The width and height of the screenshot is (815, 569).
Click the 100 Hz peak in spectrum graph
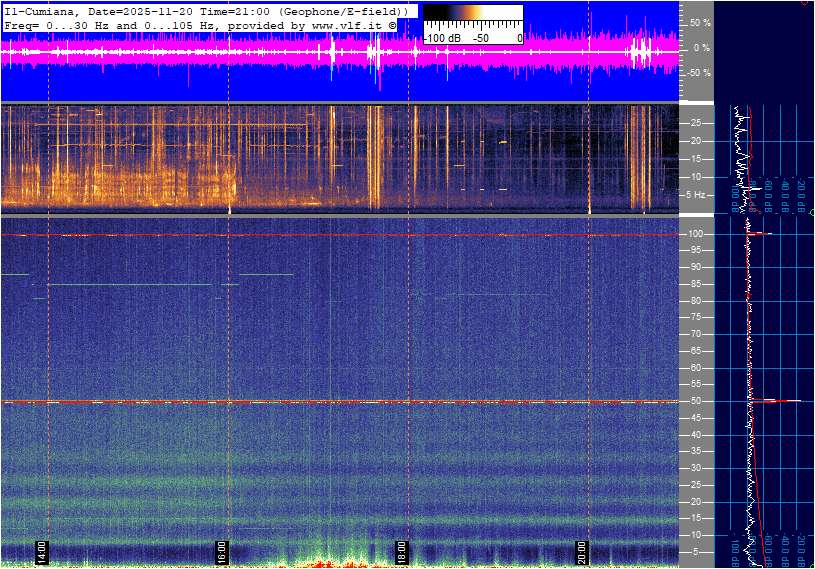pyautogui.click(x=765, y=234)
